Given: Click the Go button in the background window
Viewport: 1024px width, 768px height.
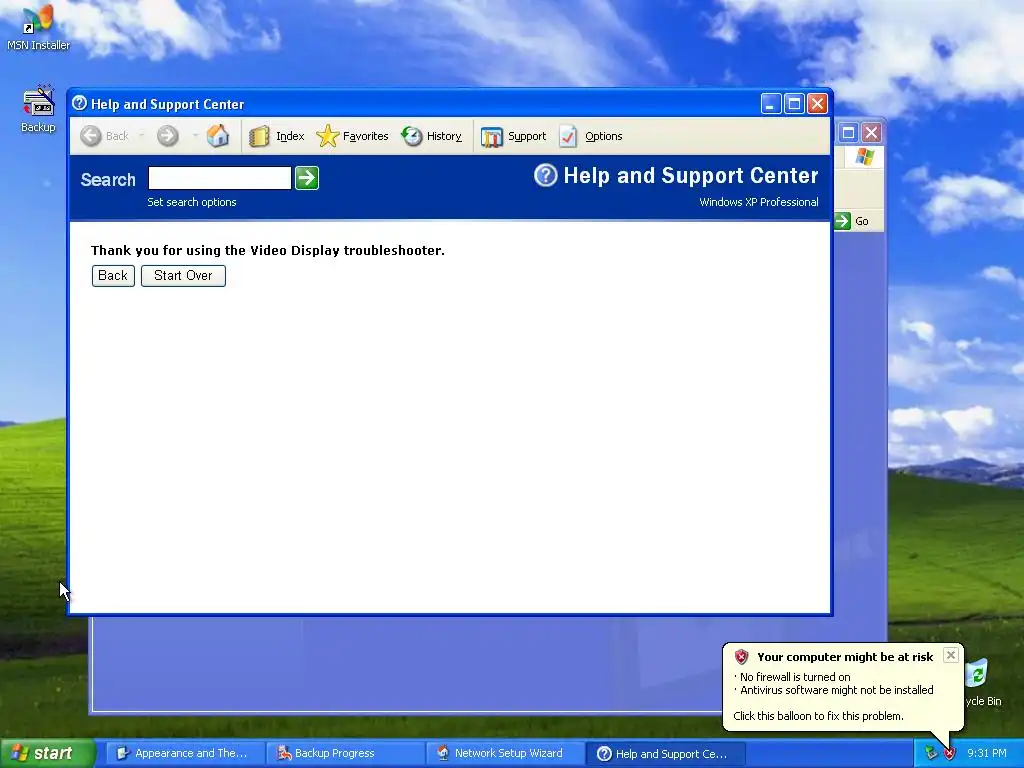Looking at the screenshot, I should click(x=852, y=221).
